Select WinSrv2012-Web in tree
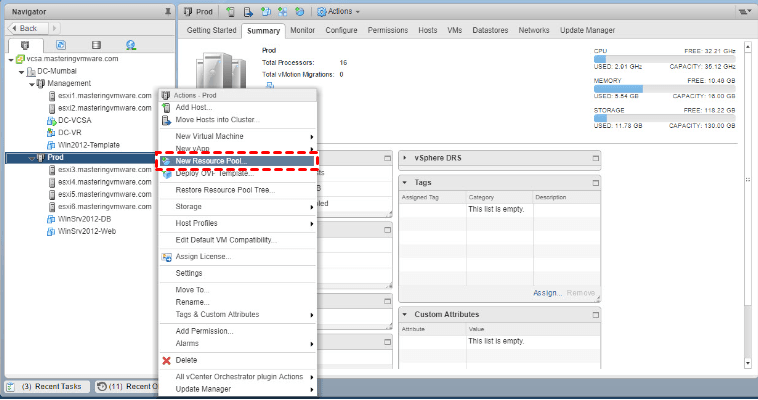758x400 pixels. pyautogui.click(x=87, y=232)
